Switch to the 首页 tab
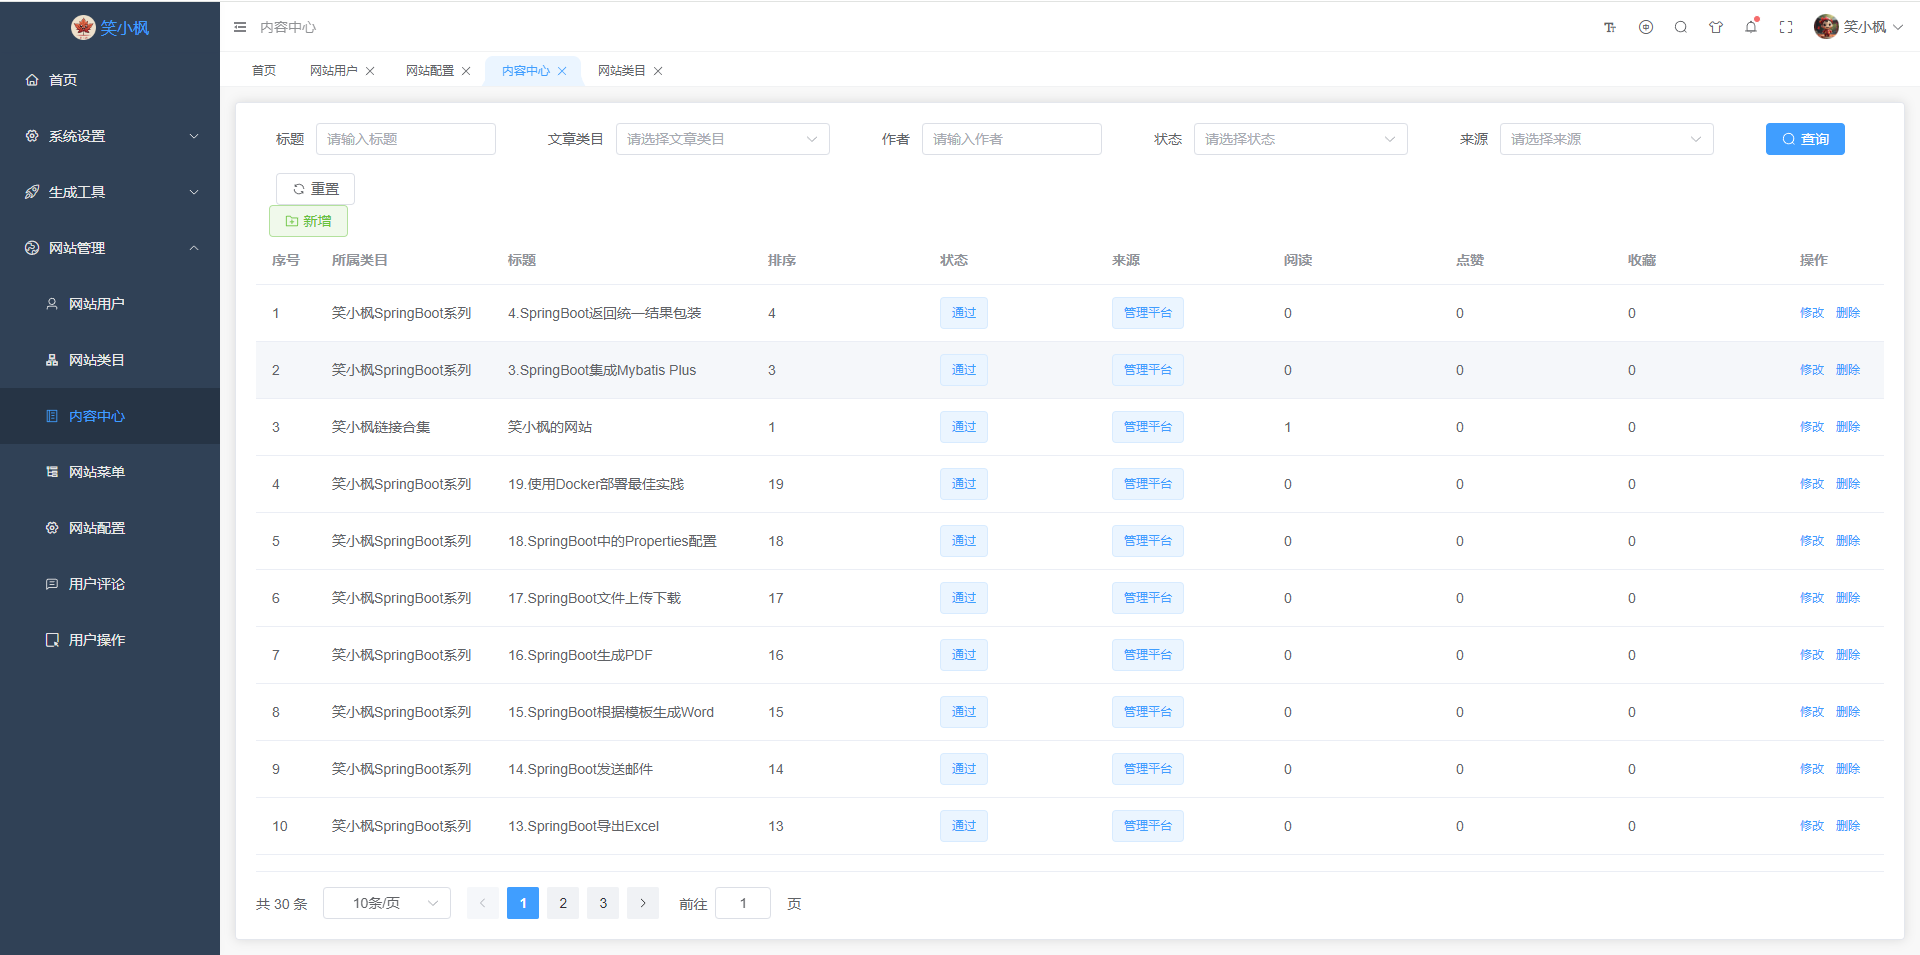Viewport: 1920px width, 955px height. coord(264,71)
